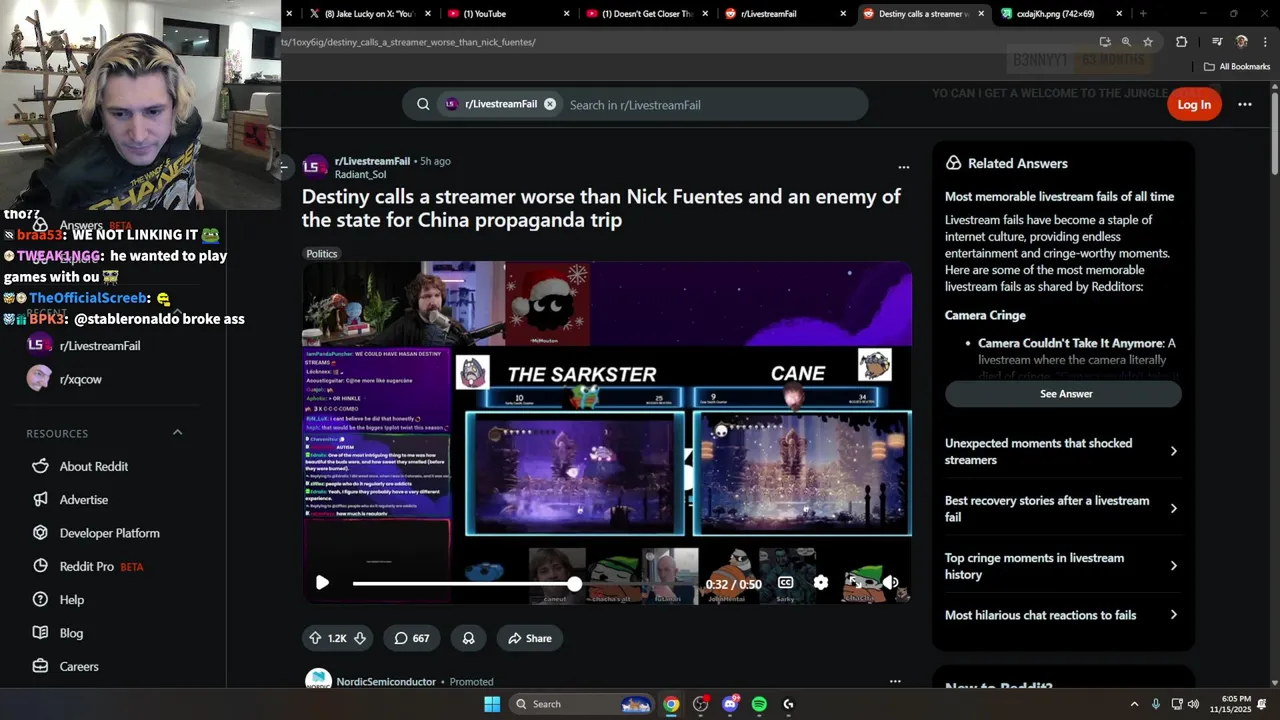Open the All Bookmarks folder
The width and height of the screenshot is (1280, 720).
1237,67
